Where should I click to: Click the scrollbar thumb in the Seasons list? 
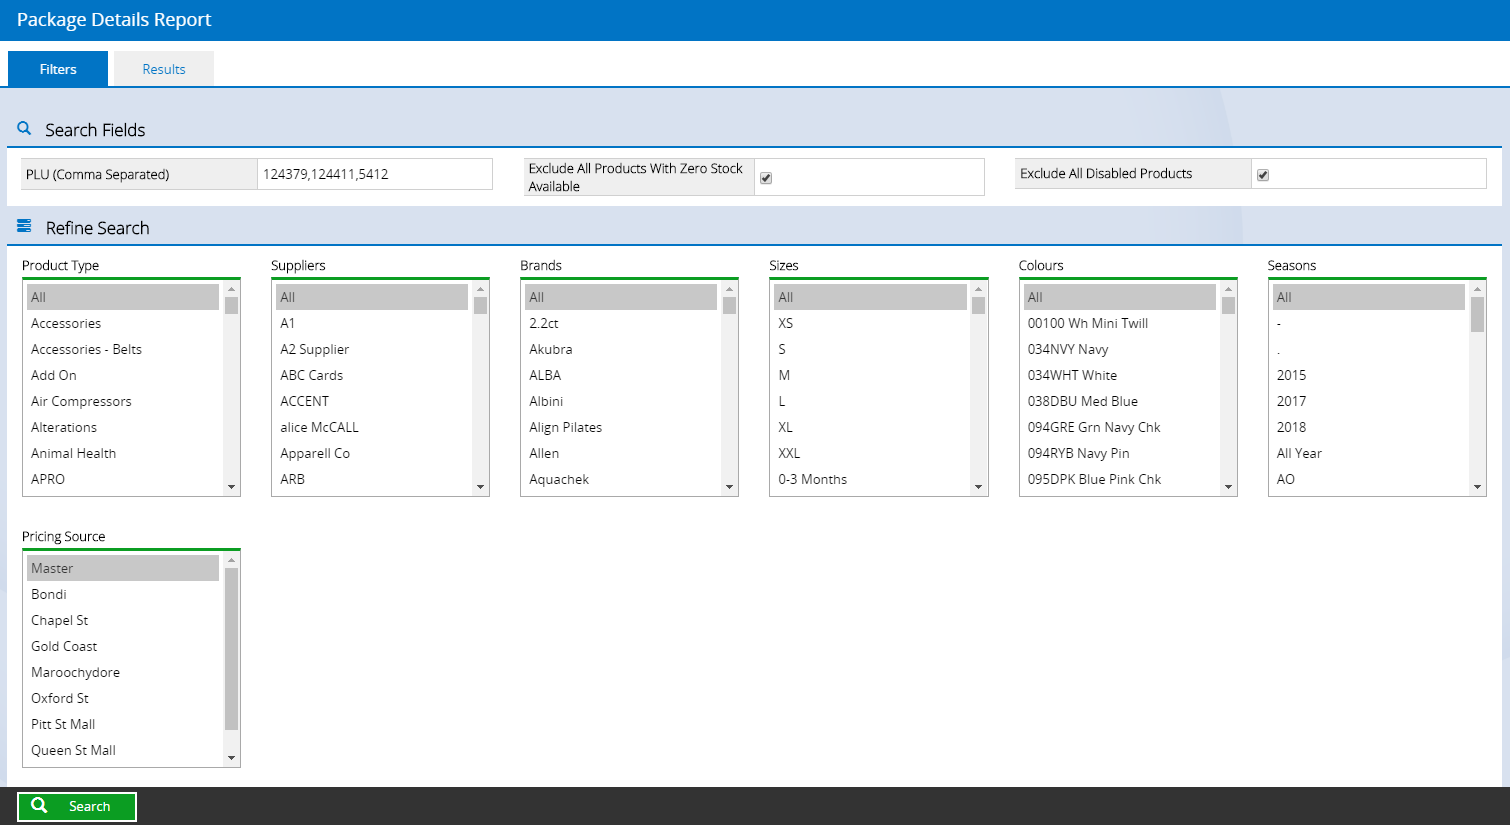(x=1478, y=314)
